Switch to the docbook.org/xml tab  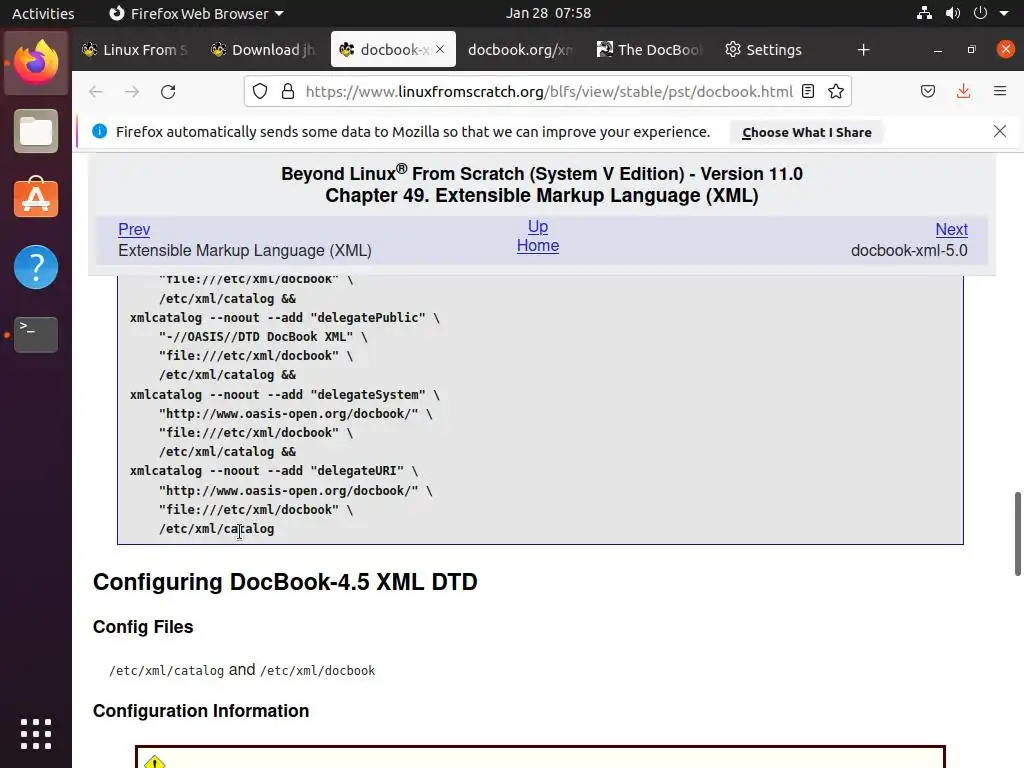[521, 50]
